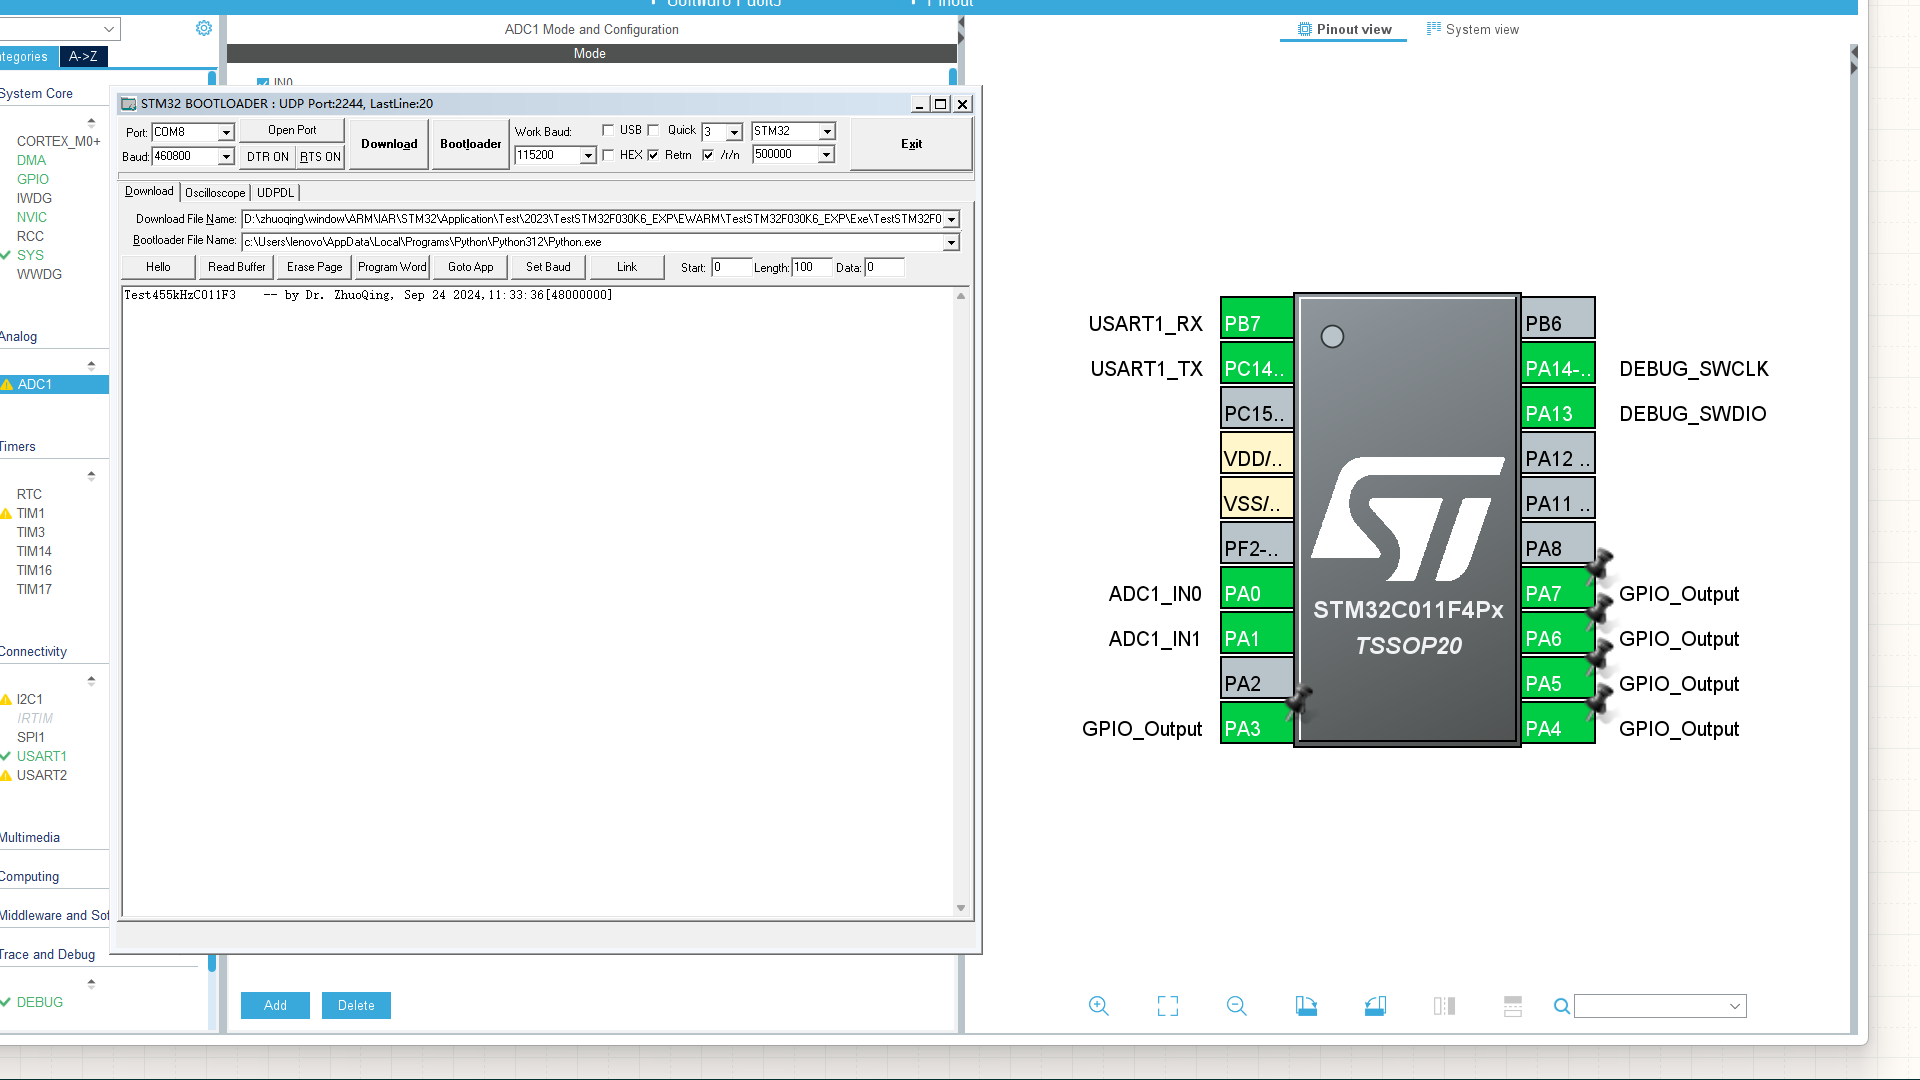Switch to the A->Z tab
This screenshot has height=1080, width=1920.
[83, 57]
